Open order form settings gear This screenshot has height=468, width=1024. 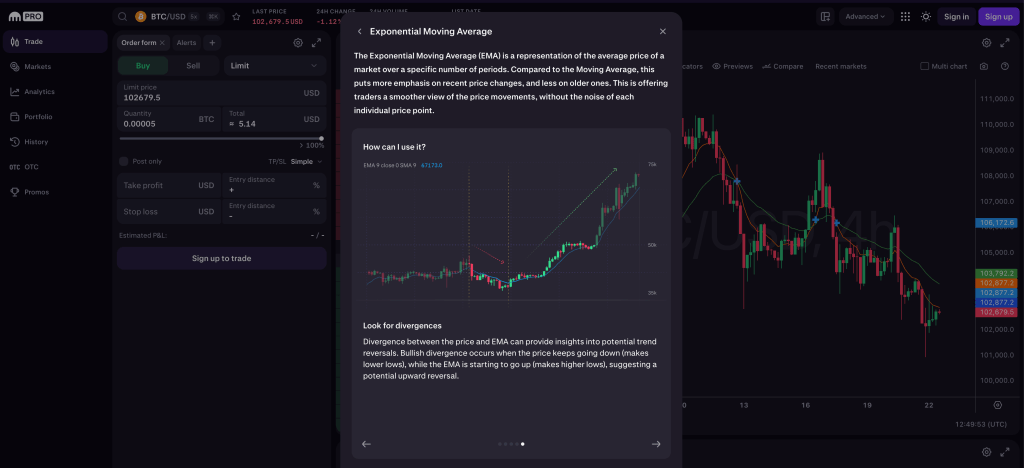tap(298, 43)
